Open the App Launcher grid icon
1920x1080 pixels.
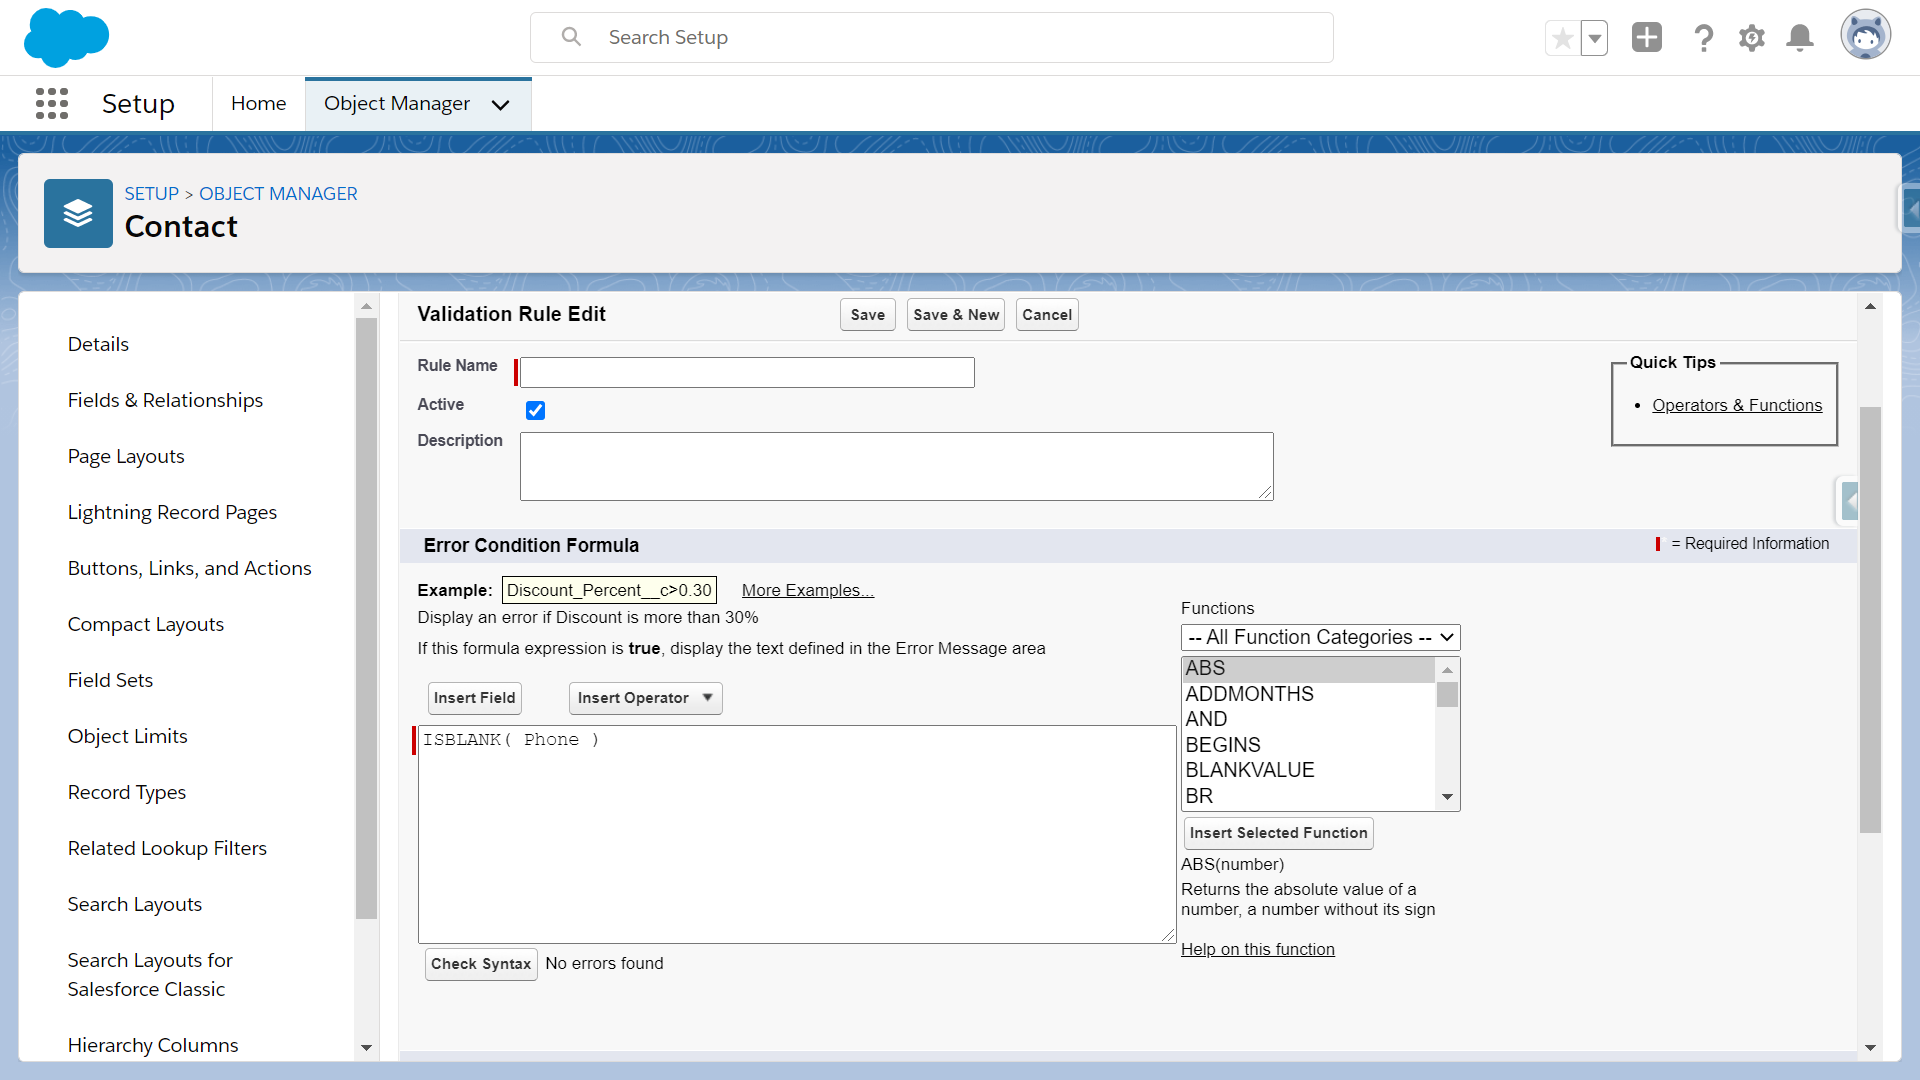[52, 103]
